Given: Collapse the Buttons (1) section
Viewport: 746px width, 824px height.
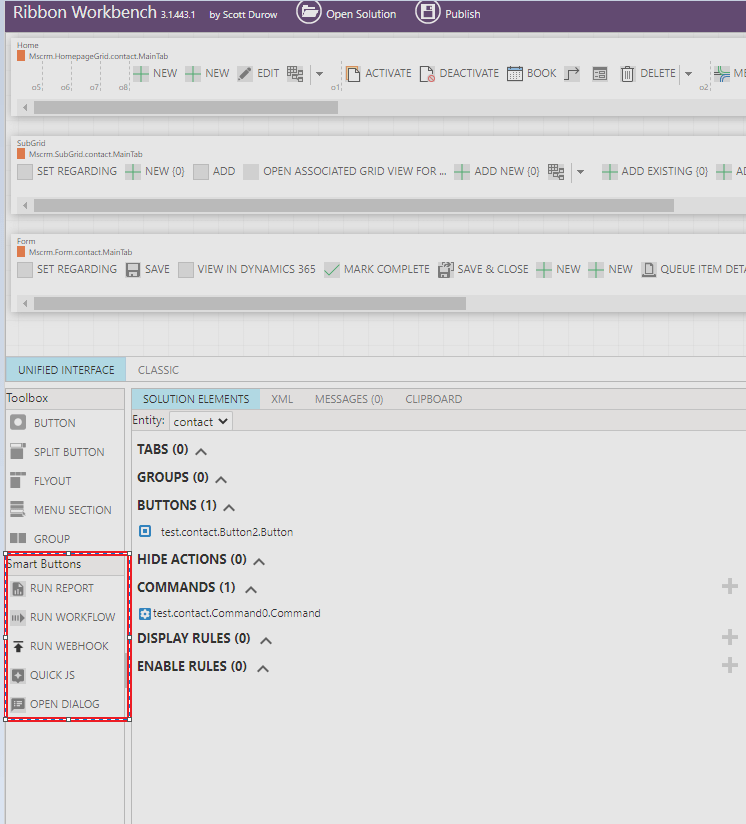Looking at the screenshot, I should tap(229, 507).
